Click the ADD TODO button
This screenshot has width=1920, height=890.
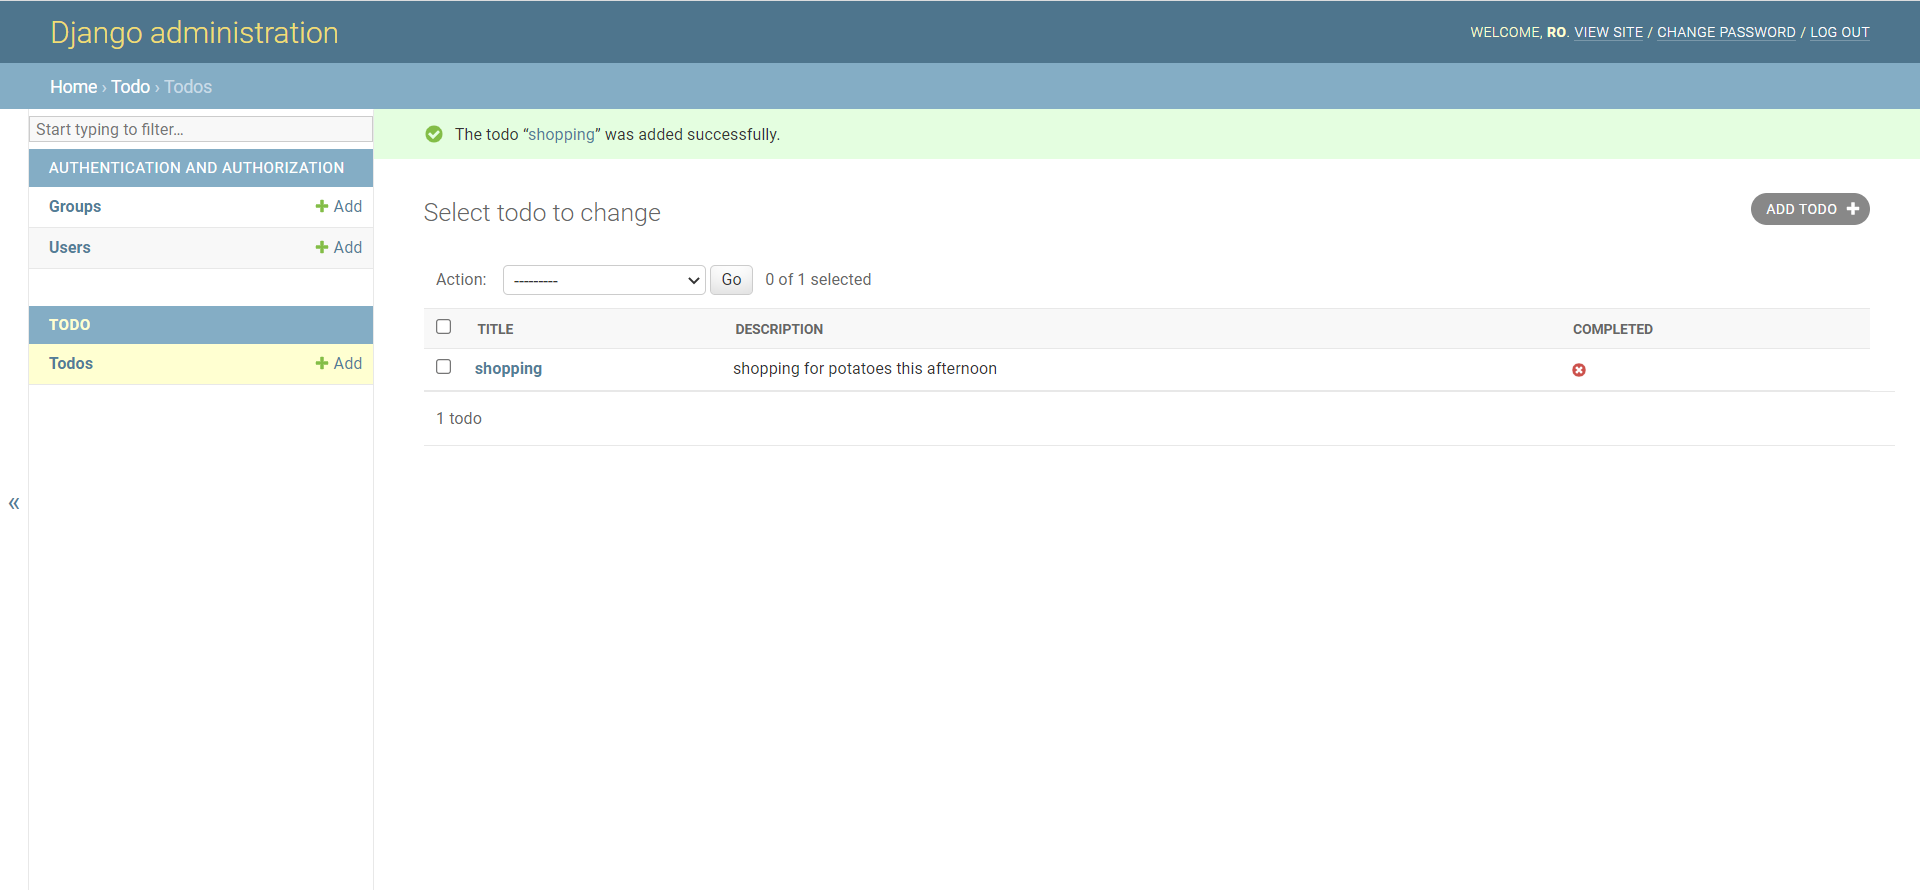[1810, 209]
